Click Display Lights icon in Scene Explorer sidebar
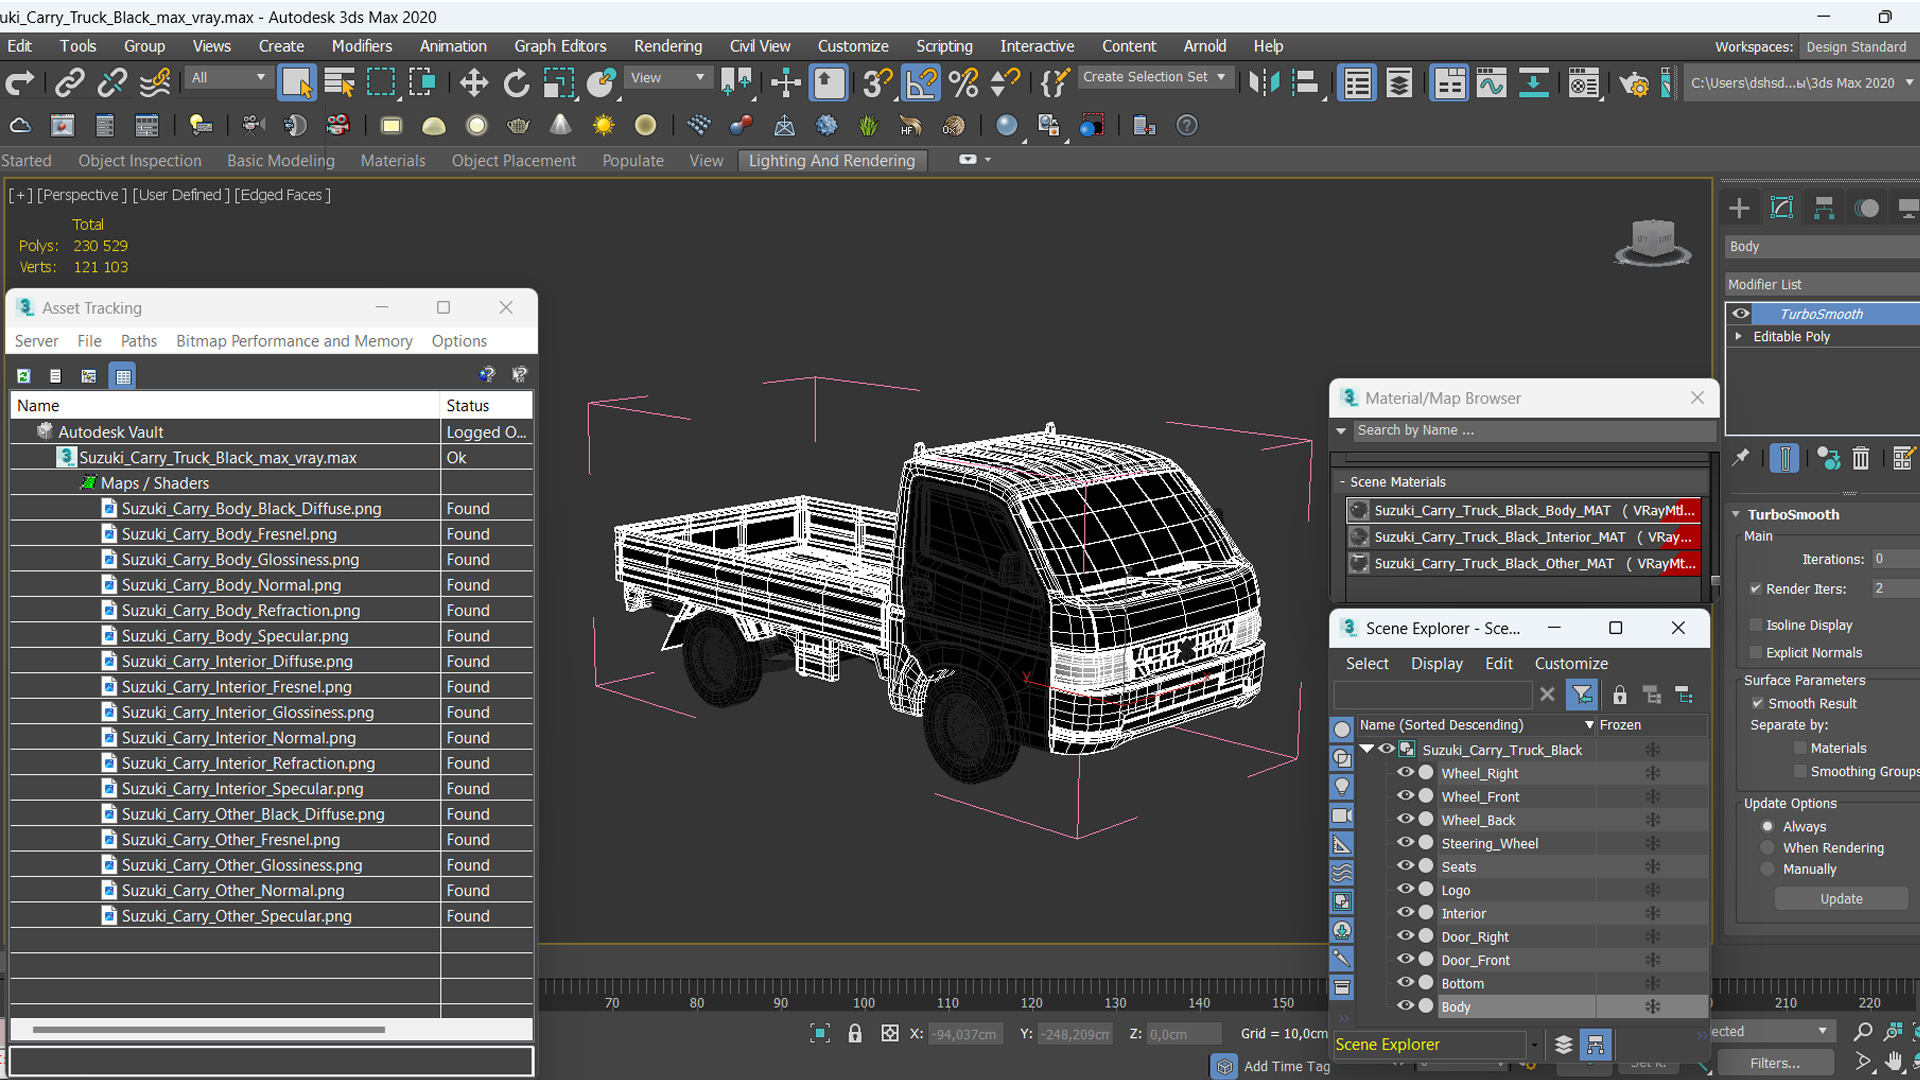Screen dimensions: 1920x1080 click(x=1342, y=787)
